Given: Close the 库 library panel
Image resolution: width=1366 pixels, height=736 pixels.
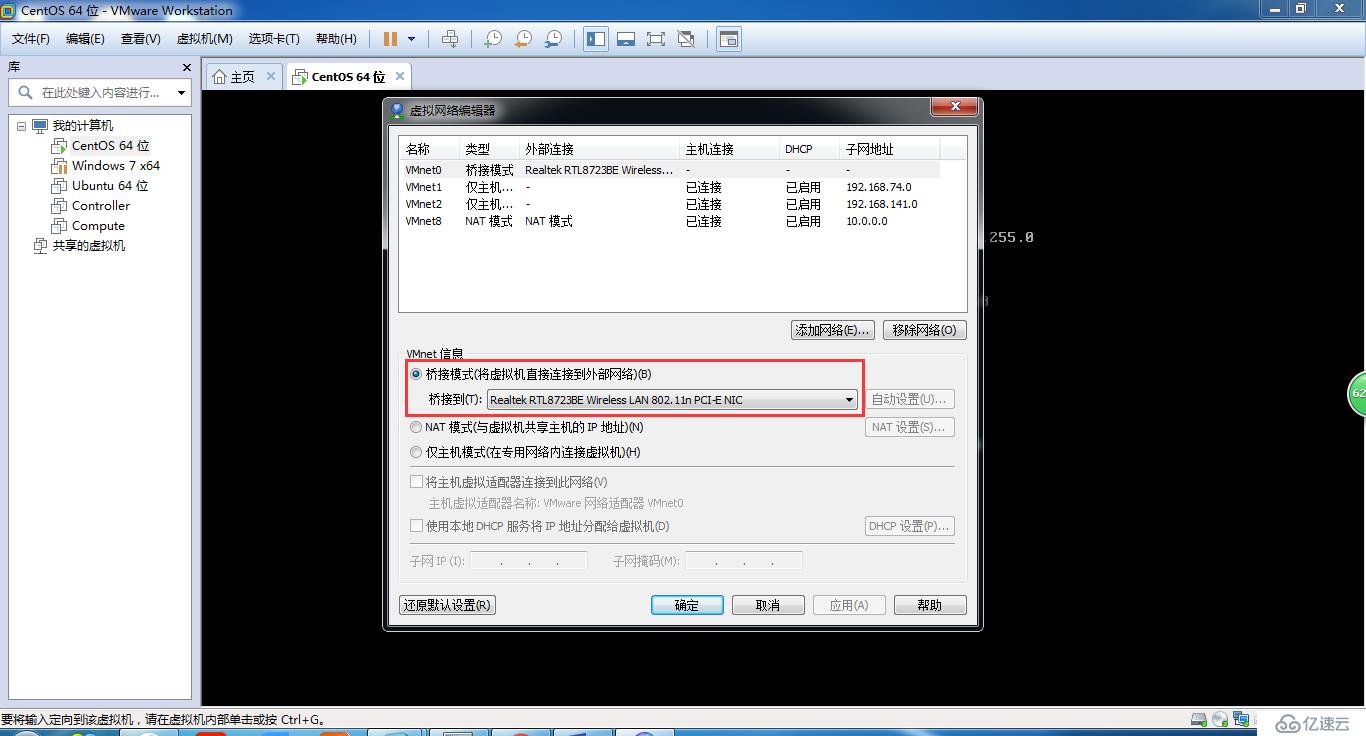Looking at the screenshot, I should 186,67.
